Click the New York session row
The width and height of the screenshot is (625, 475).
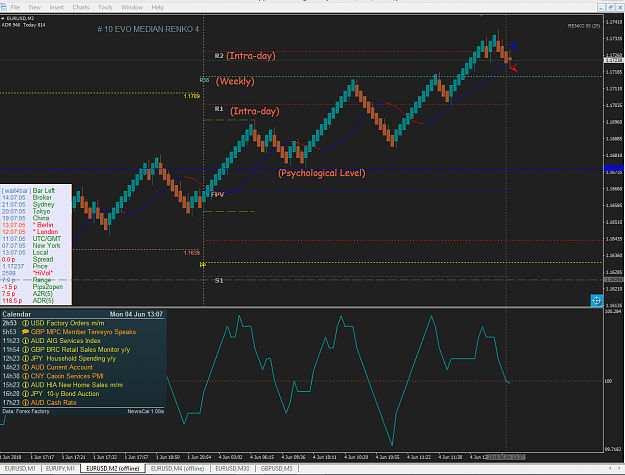click(x=31, y=245)
